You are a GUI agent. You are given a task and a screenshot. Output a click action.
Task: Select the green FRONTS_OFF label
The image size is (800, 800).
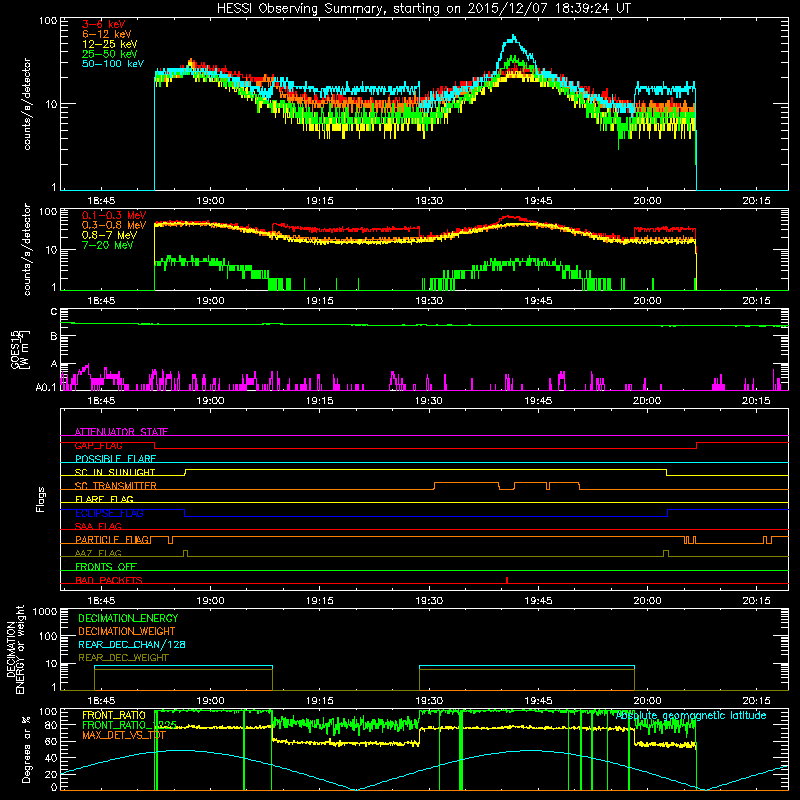pos(106,566)
